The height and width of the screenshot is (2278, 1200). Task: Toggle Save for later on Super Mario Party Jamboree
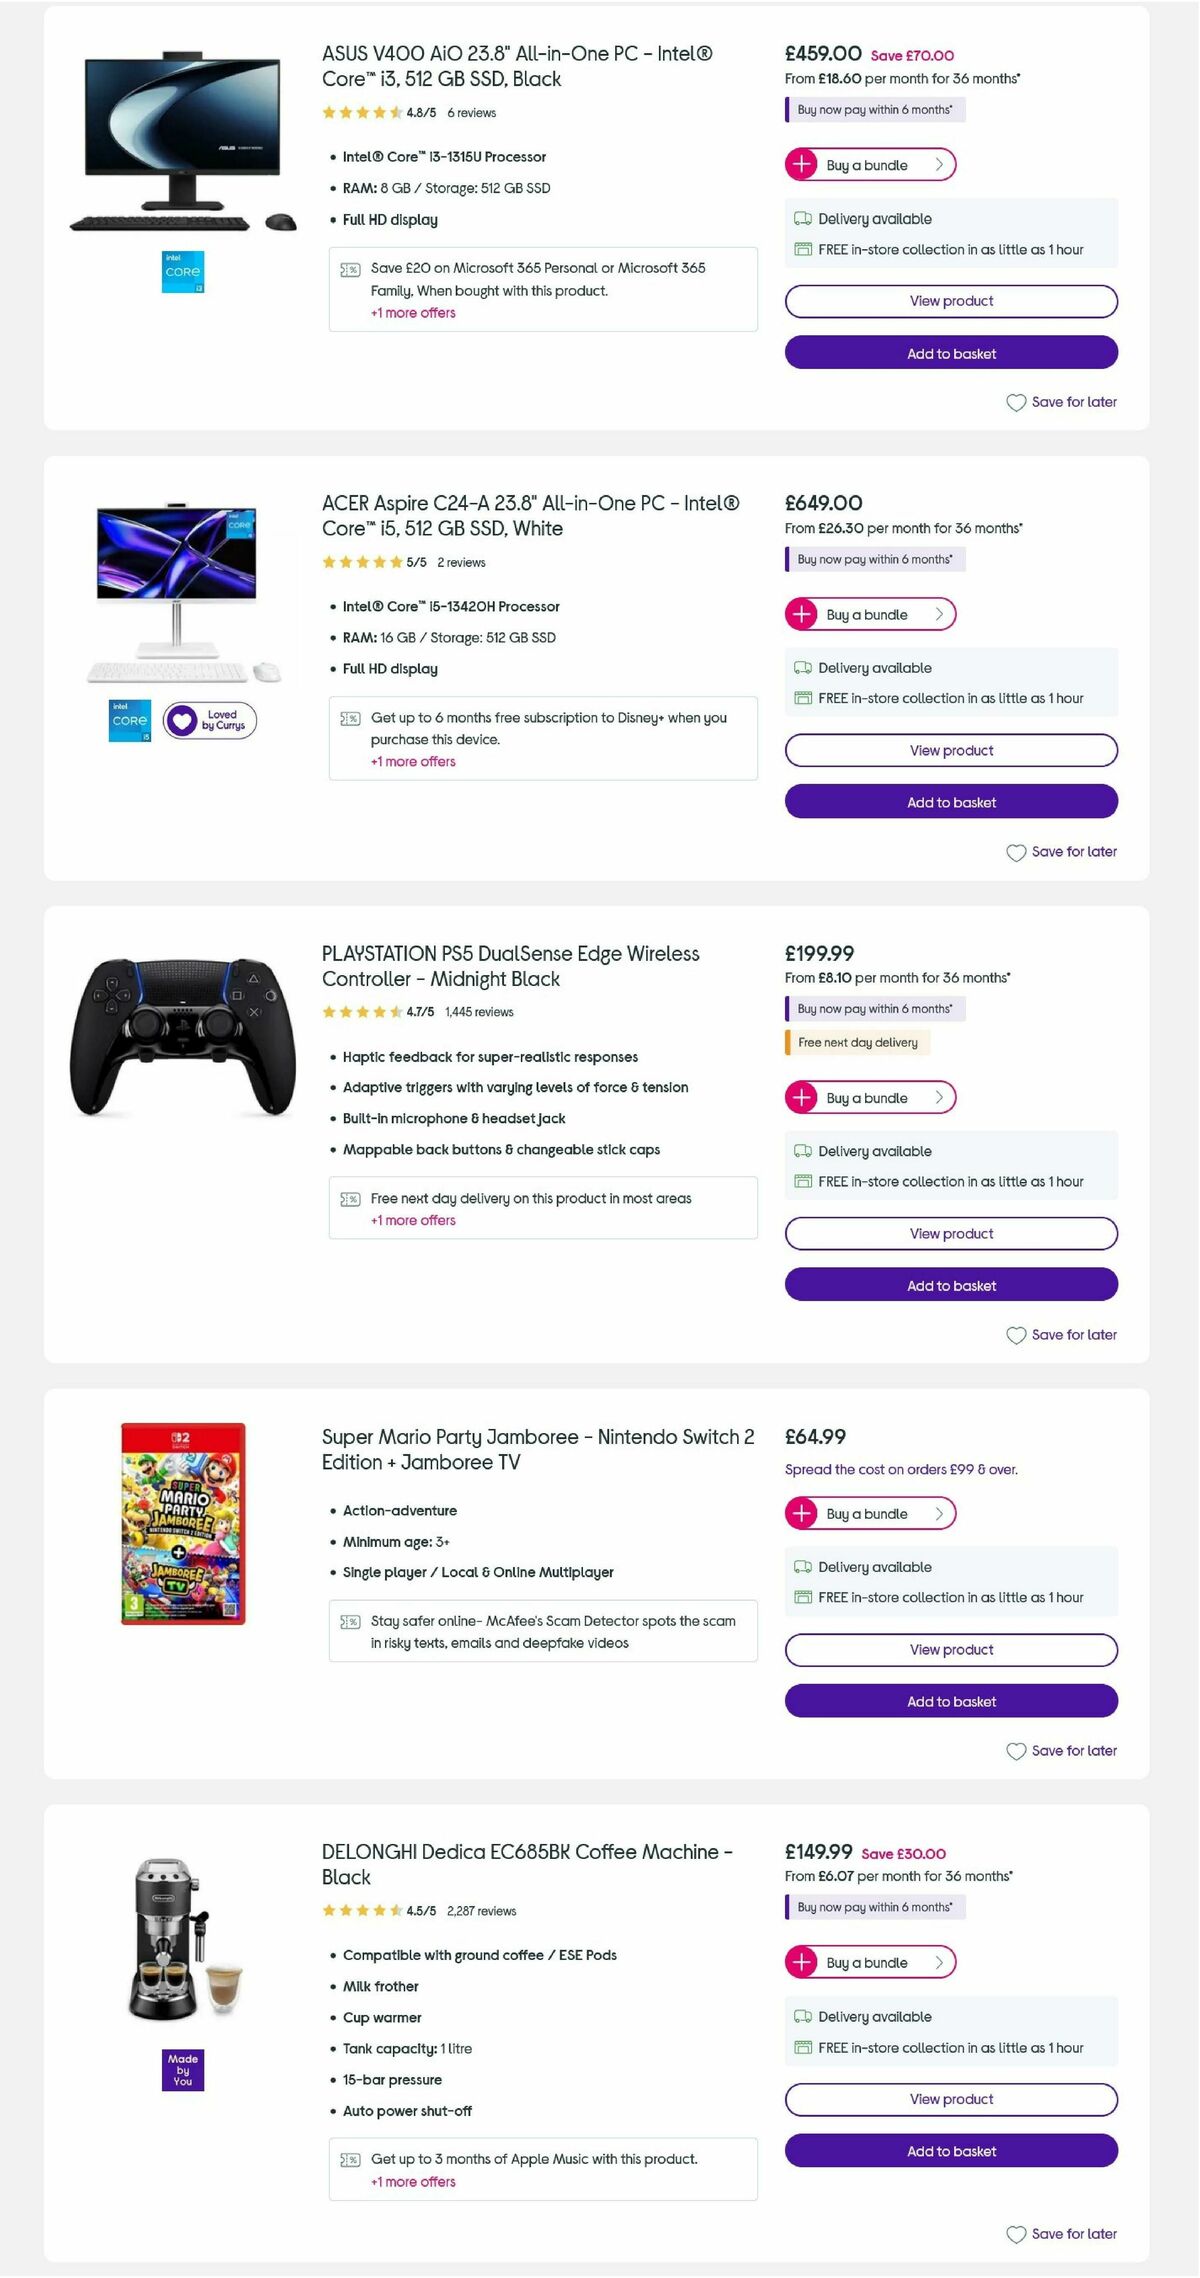pos(1061,1751)
